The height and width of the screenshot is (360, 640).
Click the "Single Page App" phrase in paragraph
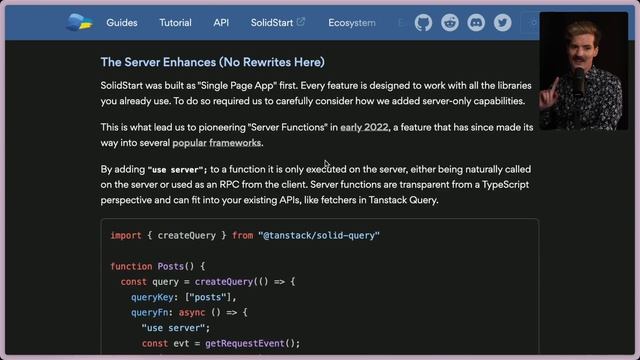(237, 86)
